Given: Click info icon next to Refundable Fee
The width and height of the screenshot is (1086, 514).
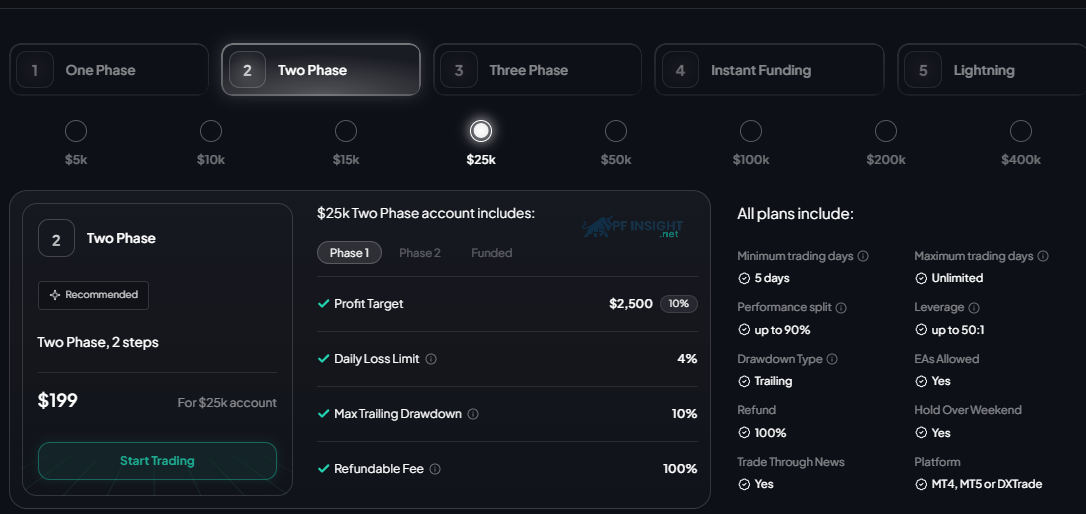Looking at the screenshot, I should coord(435,469).
